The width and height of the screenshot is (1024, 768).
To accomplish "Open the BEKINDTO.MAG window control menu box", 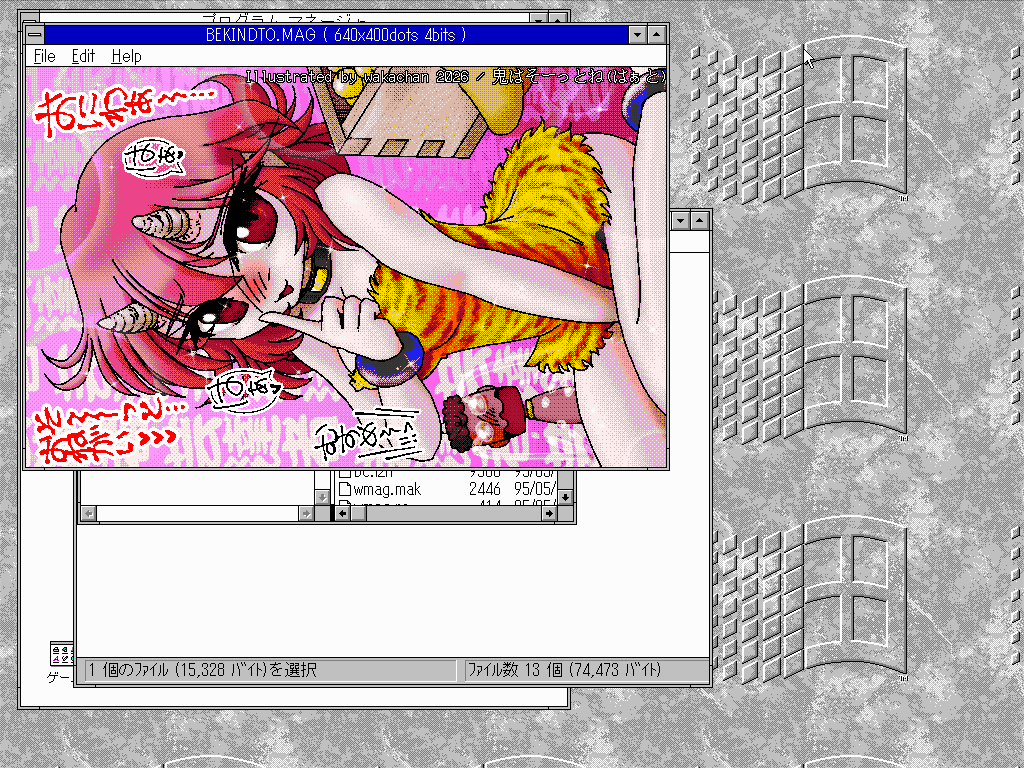I will 34,35.
